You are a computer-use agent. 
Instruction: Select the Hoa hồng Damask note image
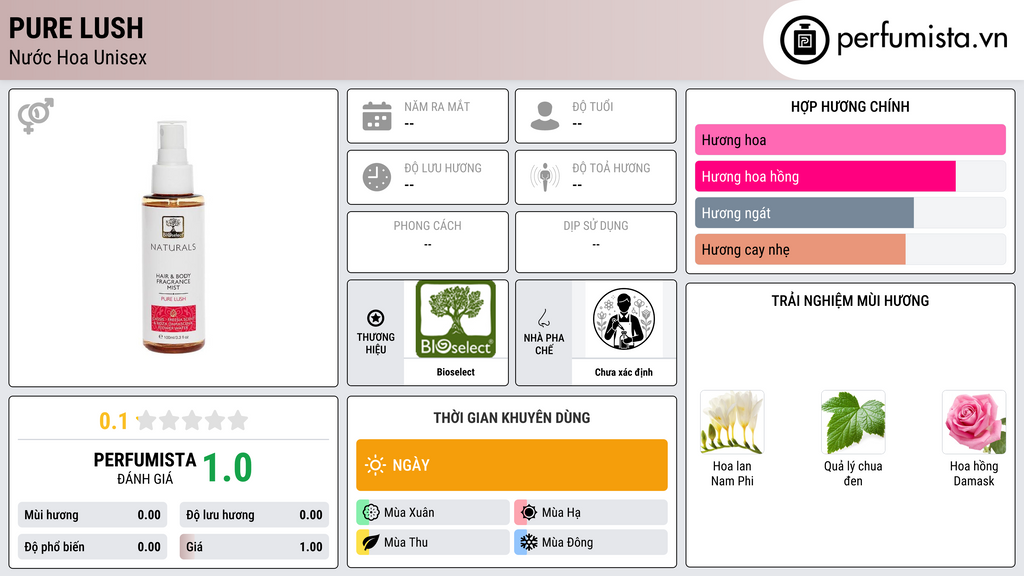tap(974, 423)
